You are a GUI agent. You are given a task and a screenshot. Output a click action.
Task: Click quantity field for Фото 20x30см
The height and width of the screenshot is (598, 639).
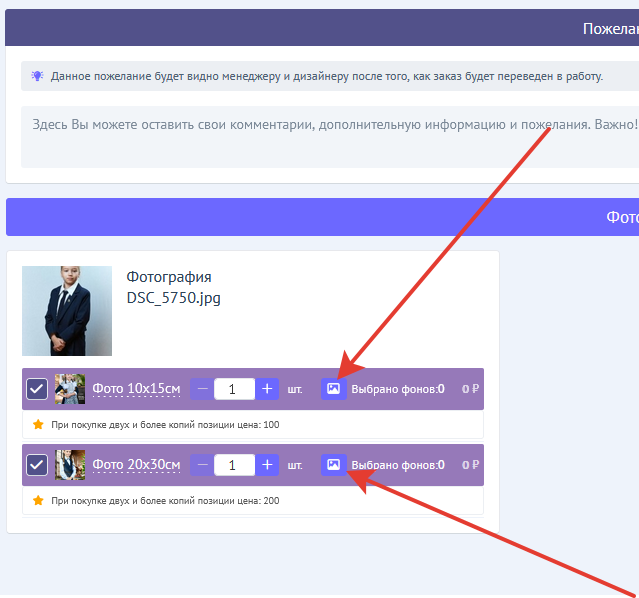(x=234, y=465)
